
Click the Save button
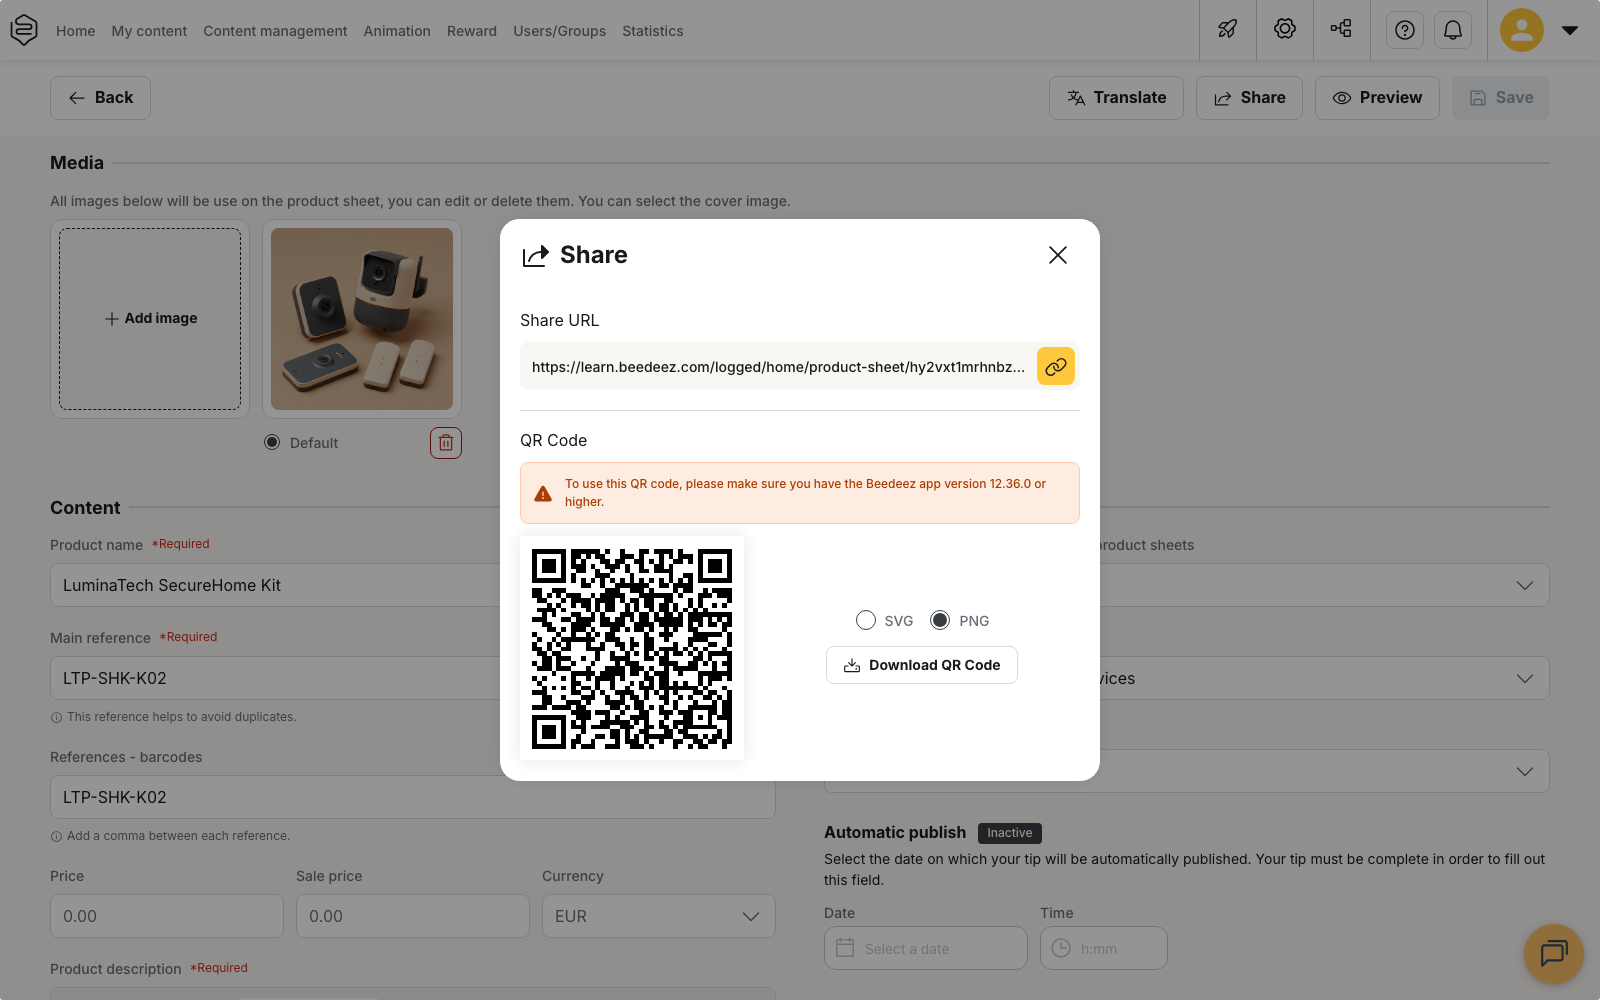click(1501, 98)
